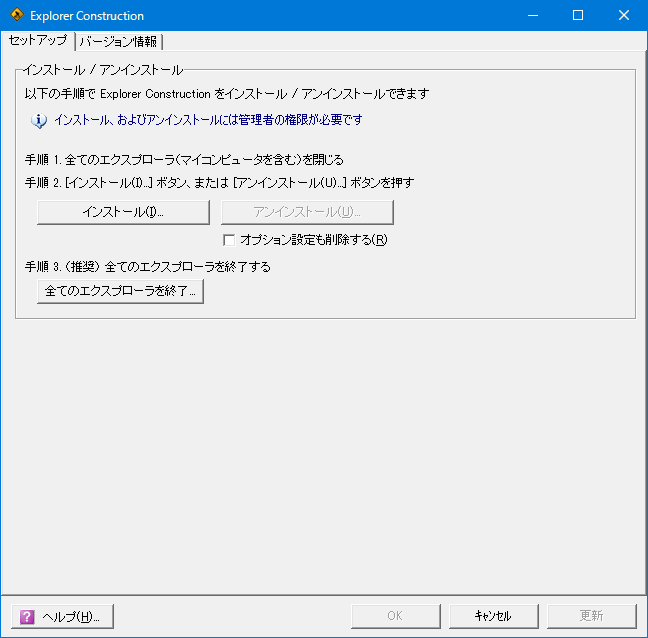
Task: Click the grayed 更新 button
Action: click(x=591, y=616)
